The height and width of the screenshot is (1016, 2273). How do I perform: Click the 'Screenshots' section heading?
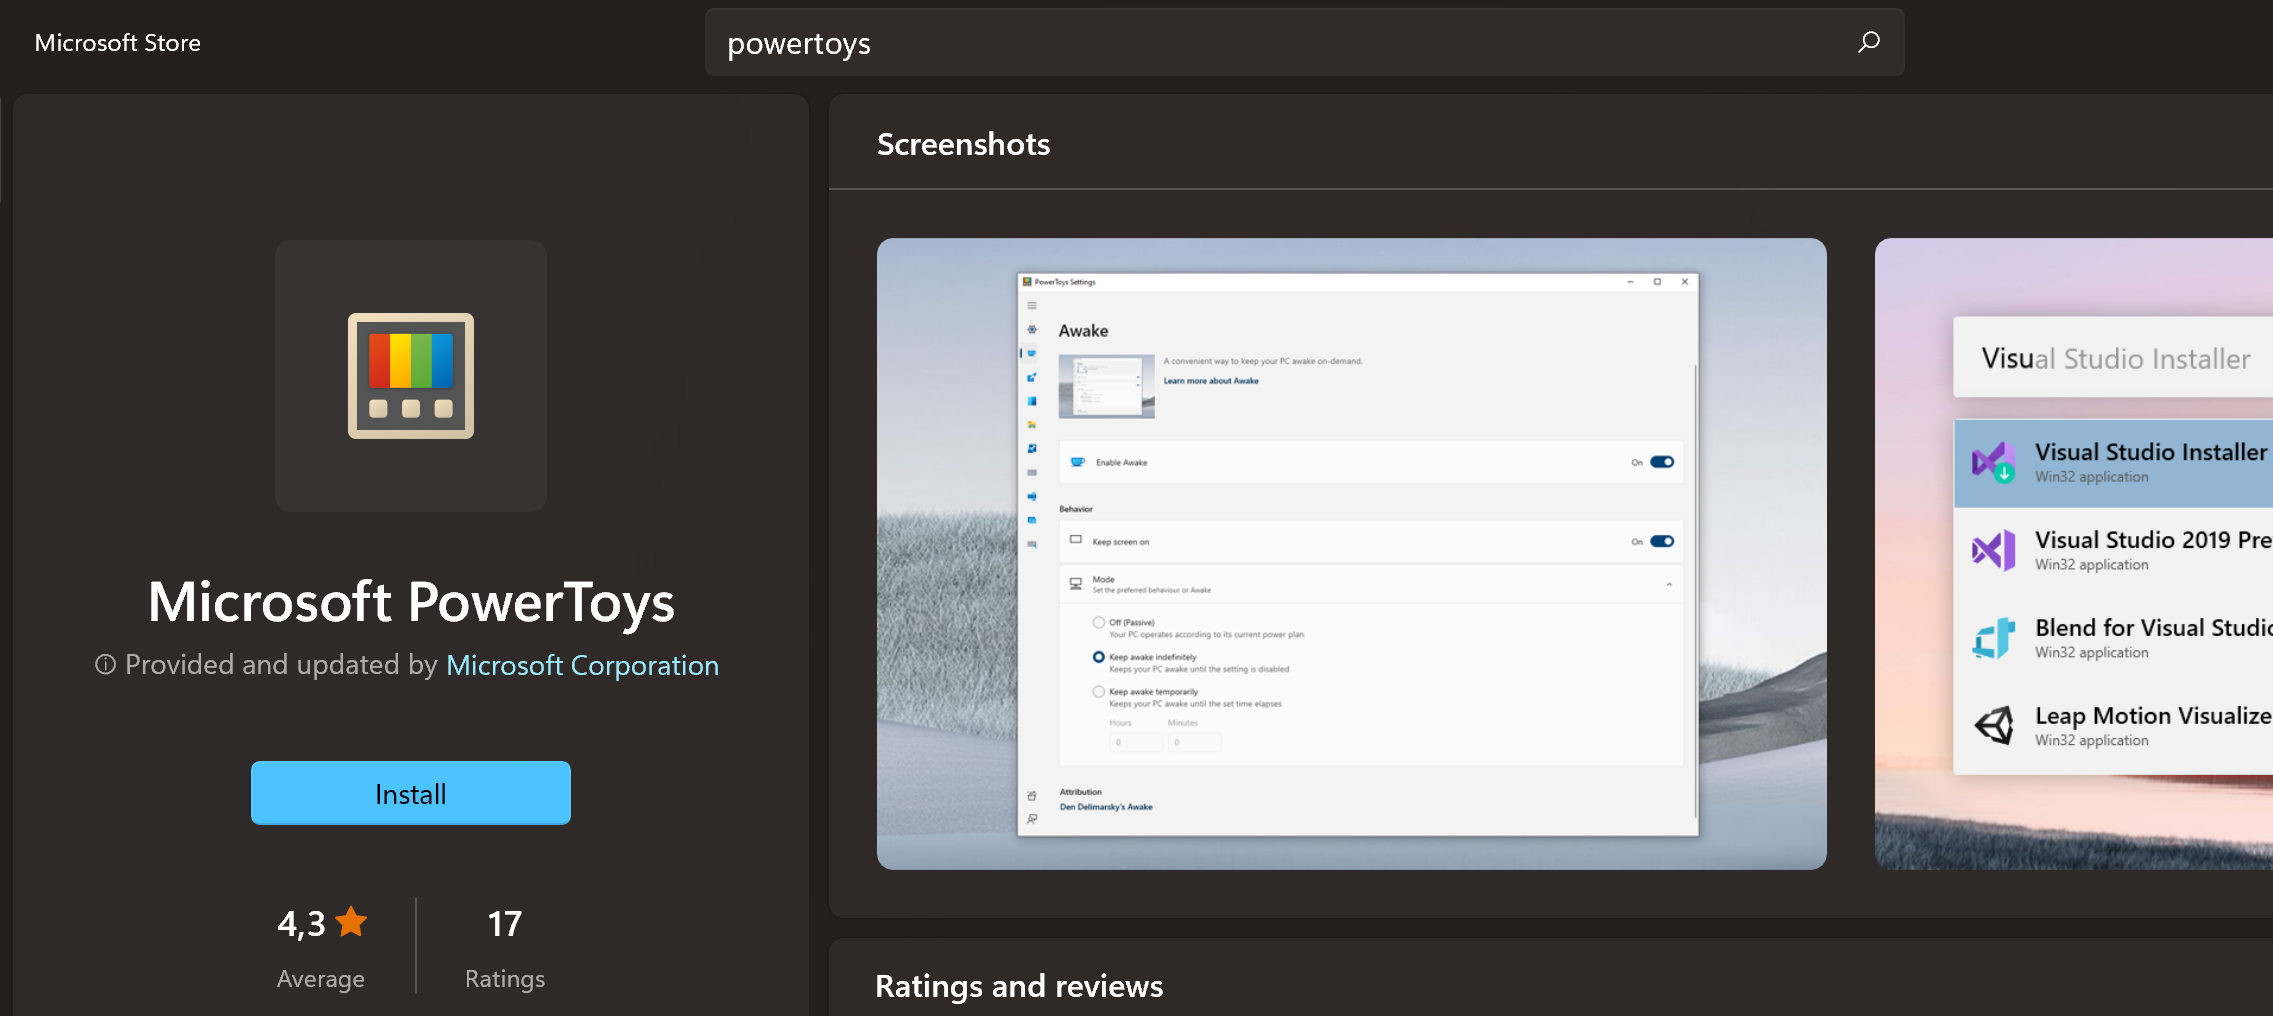tap(963, 144)
